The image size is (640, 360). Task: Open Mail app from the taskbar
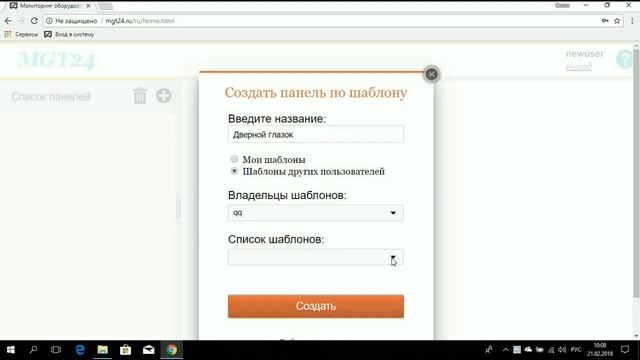pyautogui.click(x=149, y=350)
